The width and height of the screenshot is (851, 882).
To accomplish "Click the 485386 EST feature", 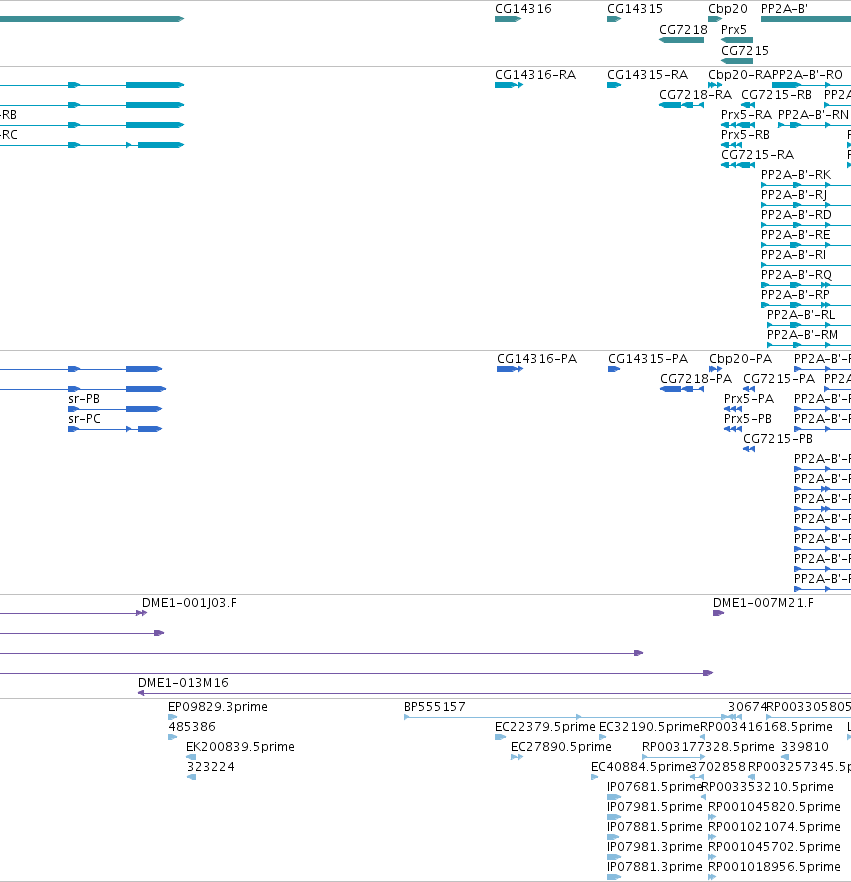I will 173,737.
